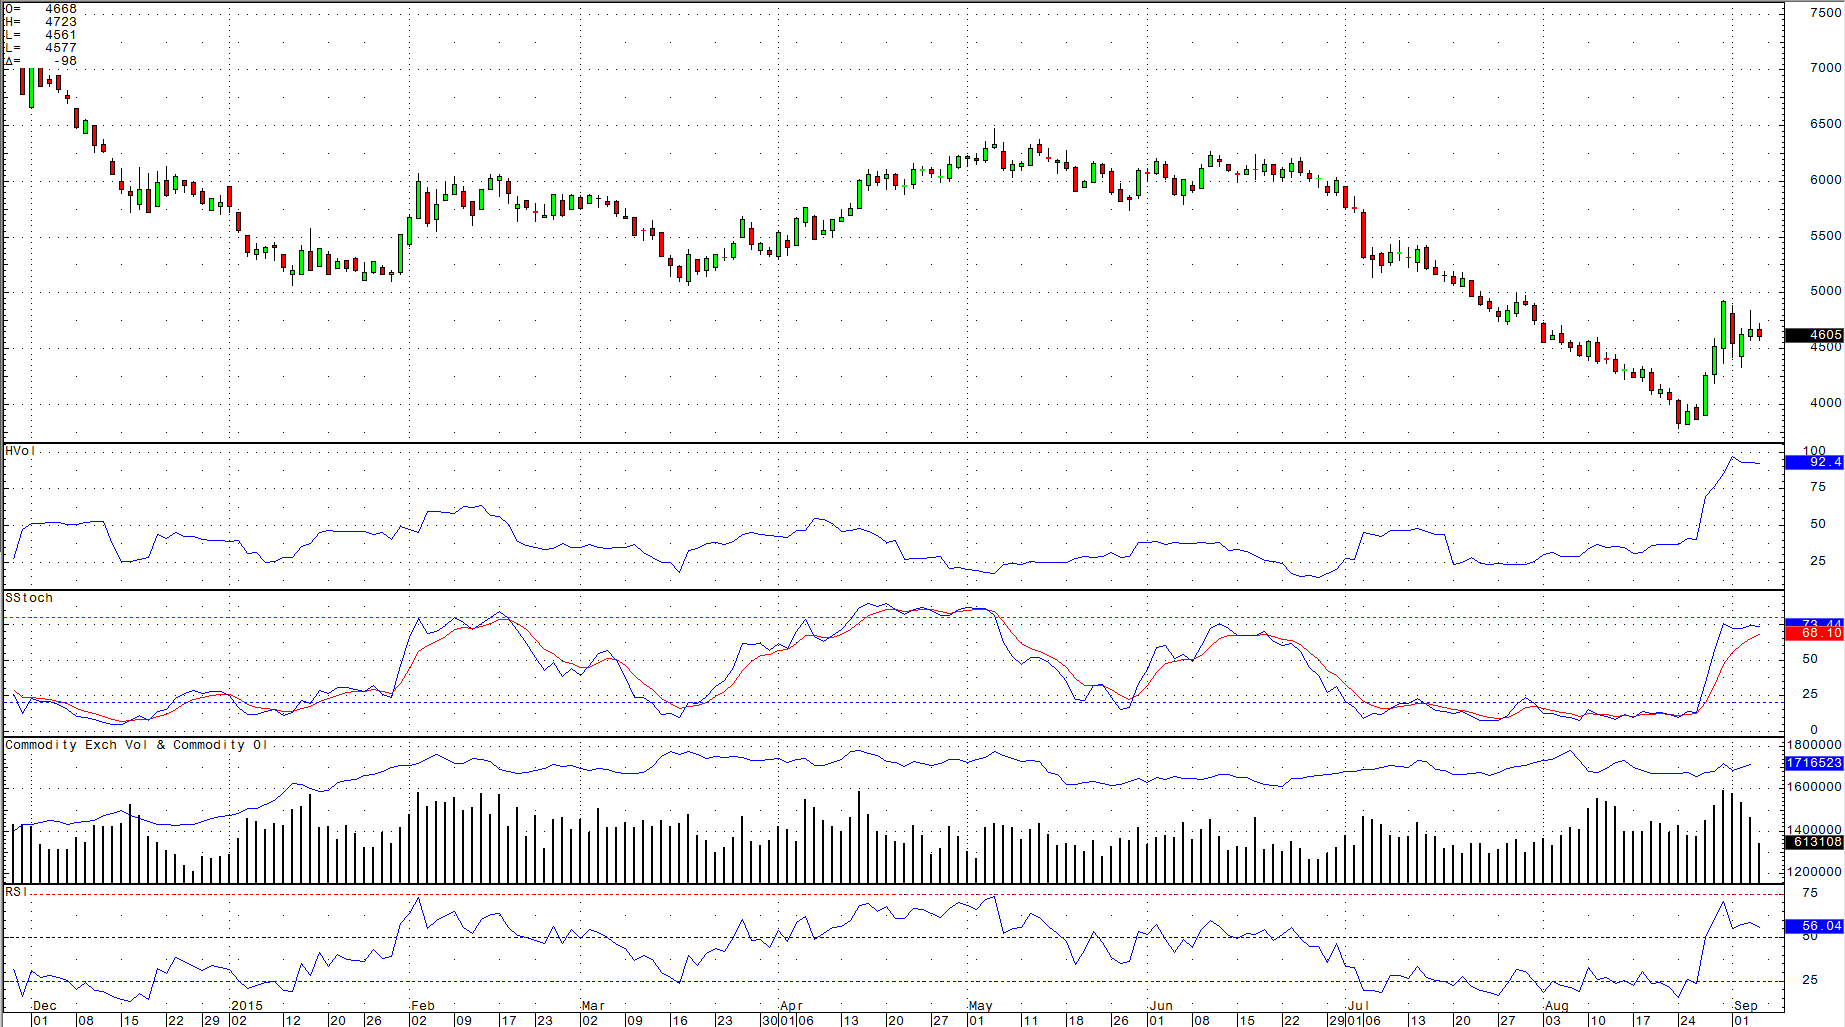Screen dimensions: 1845x1027
Task: Click the open price value 4668
Action: point(61,9)
